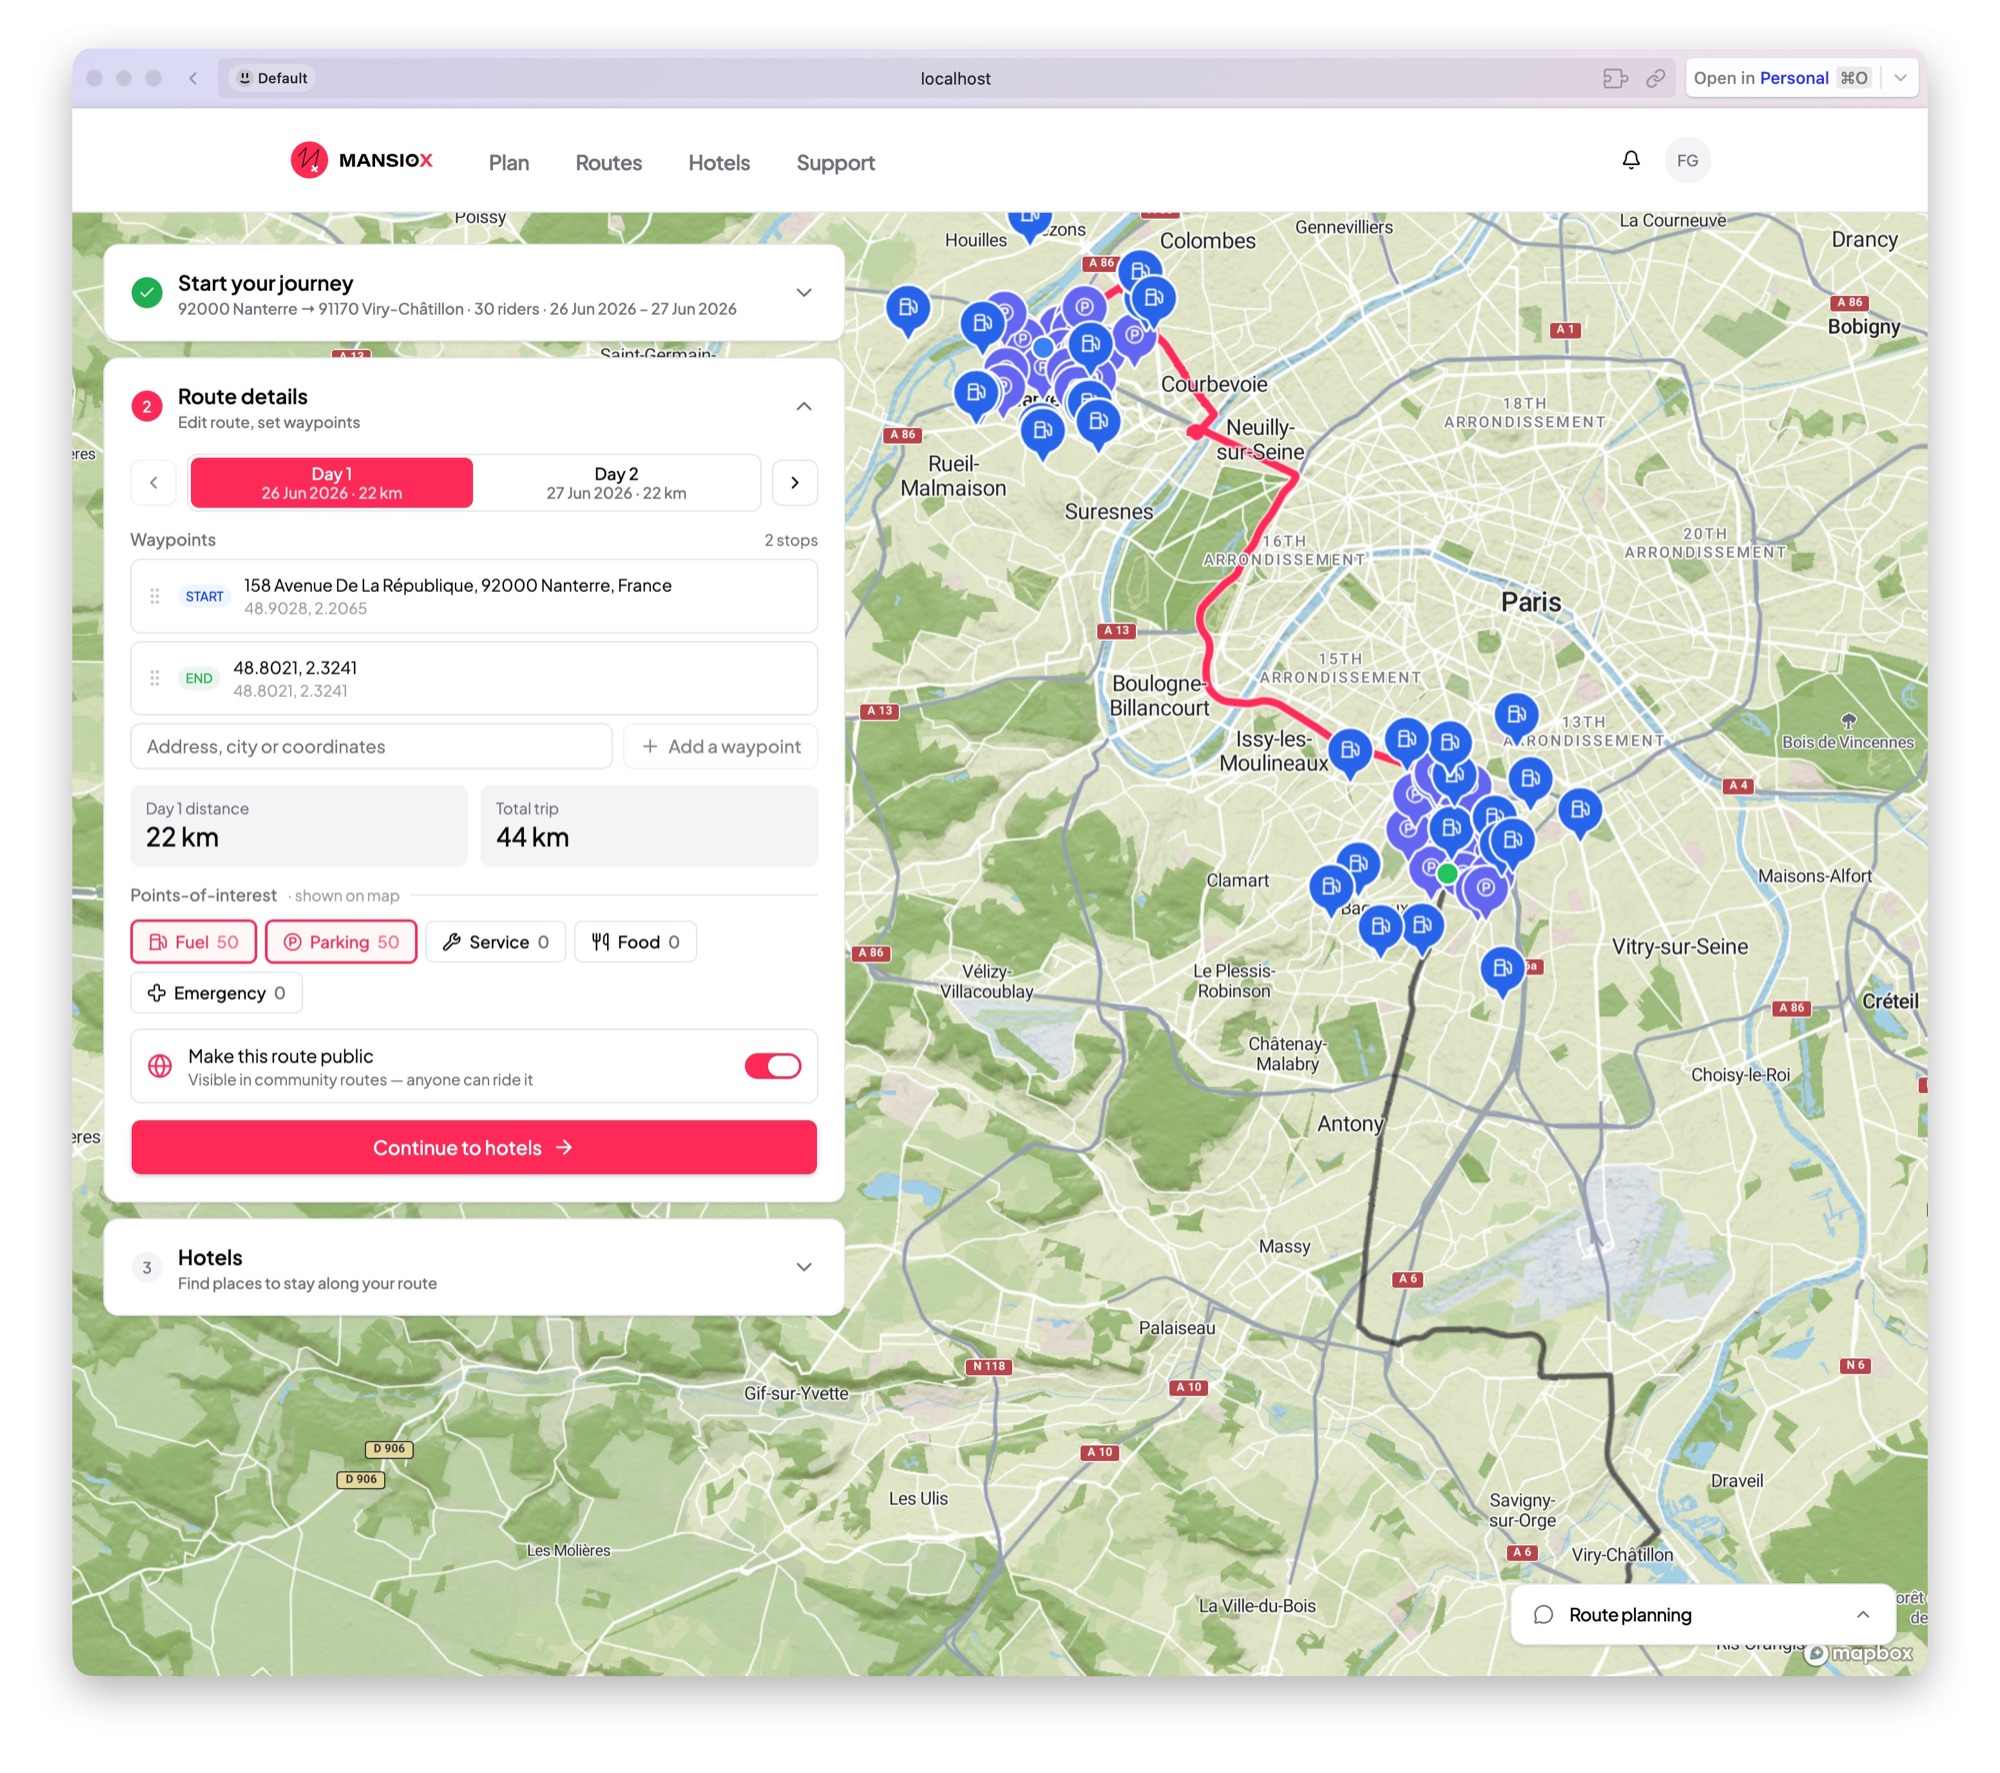Toggle the Fuel 50 points-of-interest filter
Image resolution: width=2000 pixels, height=1773 pixels.
[x=194, y=942]
